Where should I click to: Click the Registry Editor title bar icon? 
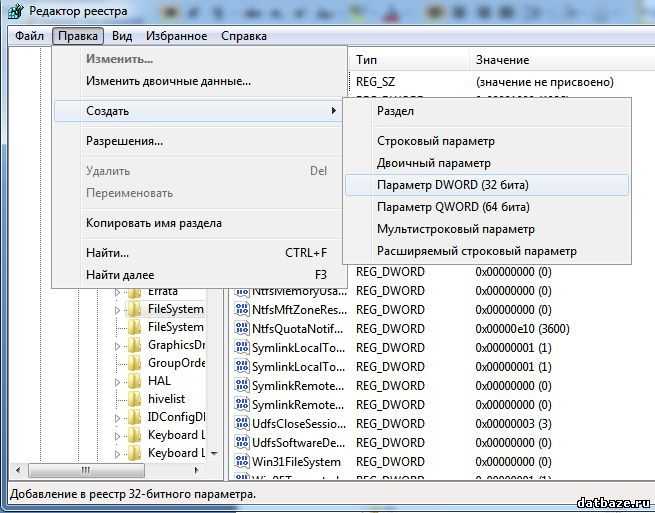pos(14,10)
